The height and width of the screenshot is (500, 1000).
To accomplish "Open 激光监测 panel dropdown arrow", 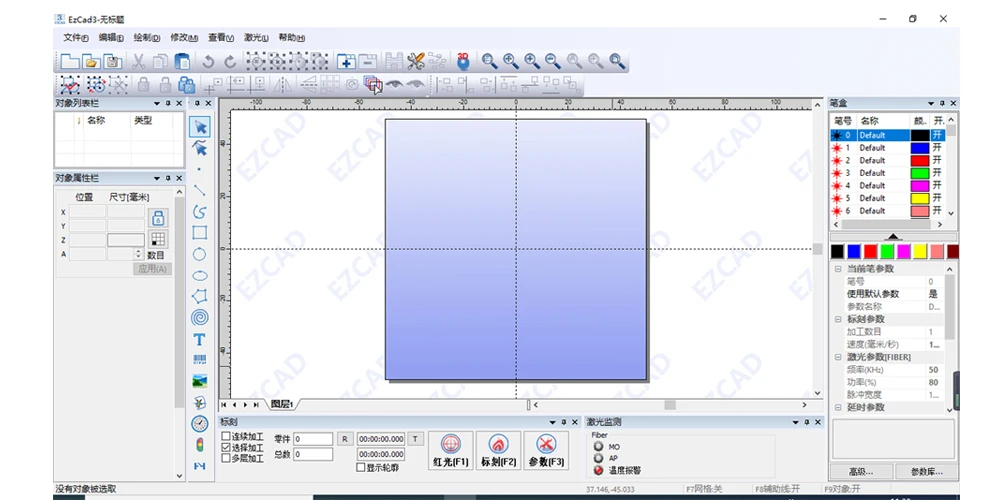I will 795,422.
